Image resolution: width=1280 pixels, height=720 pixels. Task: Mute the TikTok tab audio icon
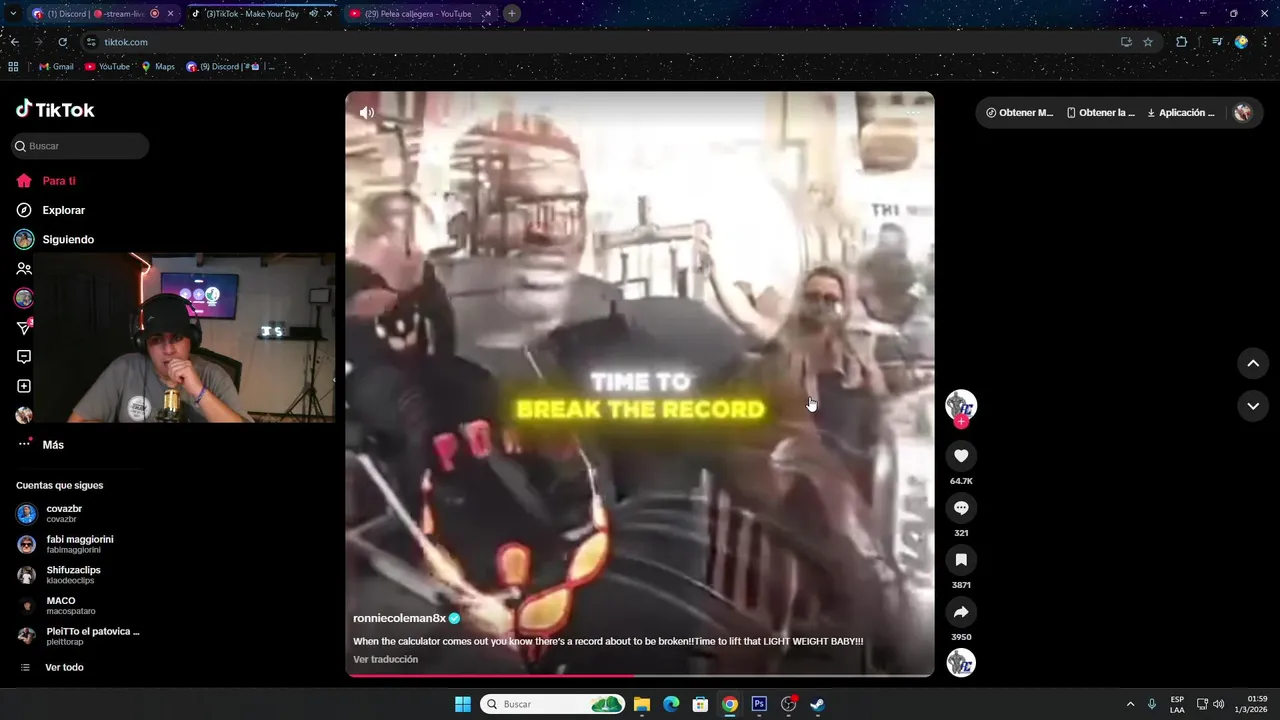(x=314, y=14)
